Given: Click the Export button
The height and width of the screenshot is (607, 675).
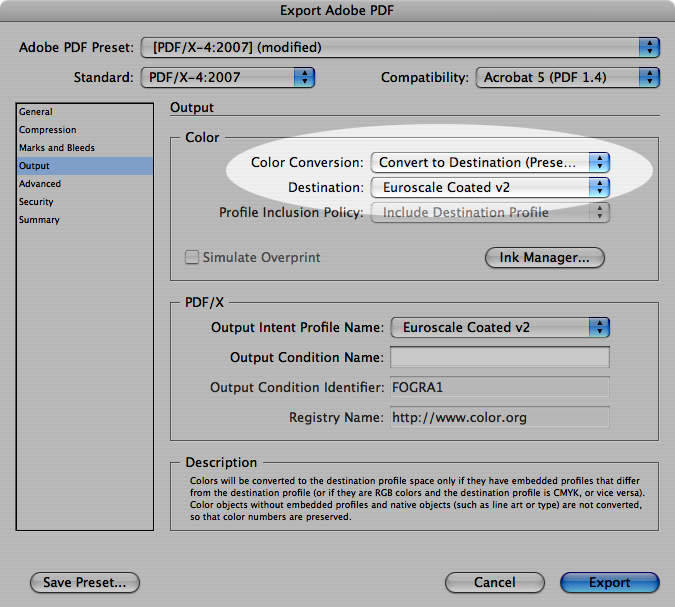Looking at the screenshot, I should click(x=610, y=582).
